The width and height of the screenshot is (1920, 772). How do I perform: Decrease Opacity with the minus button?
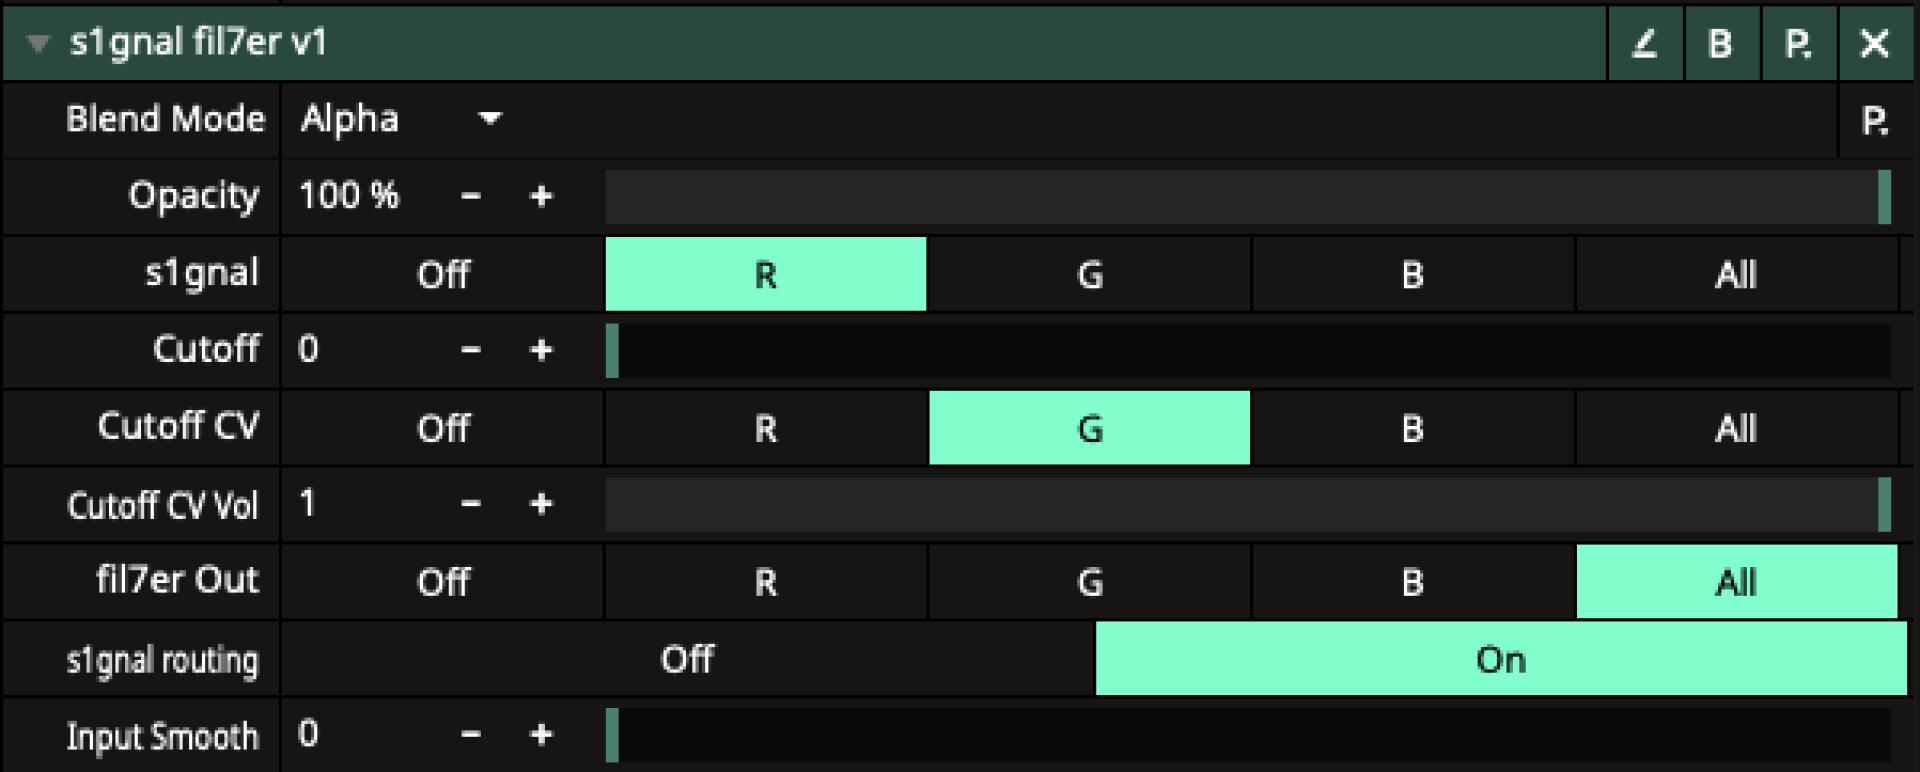pyautogui.click(x=471, y=196)
